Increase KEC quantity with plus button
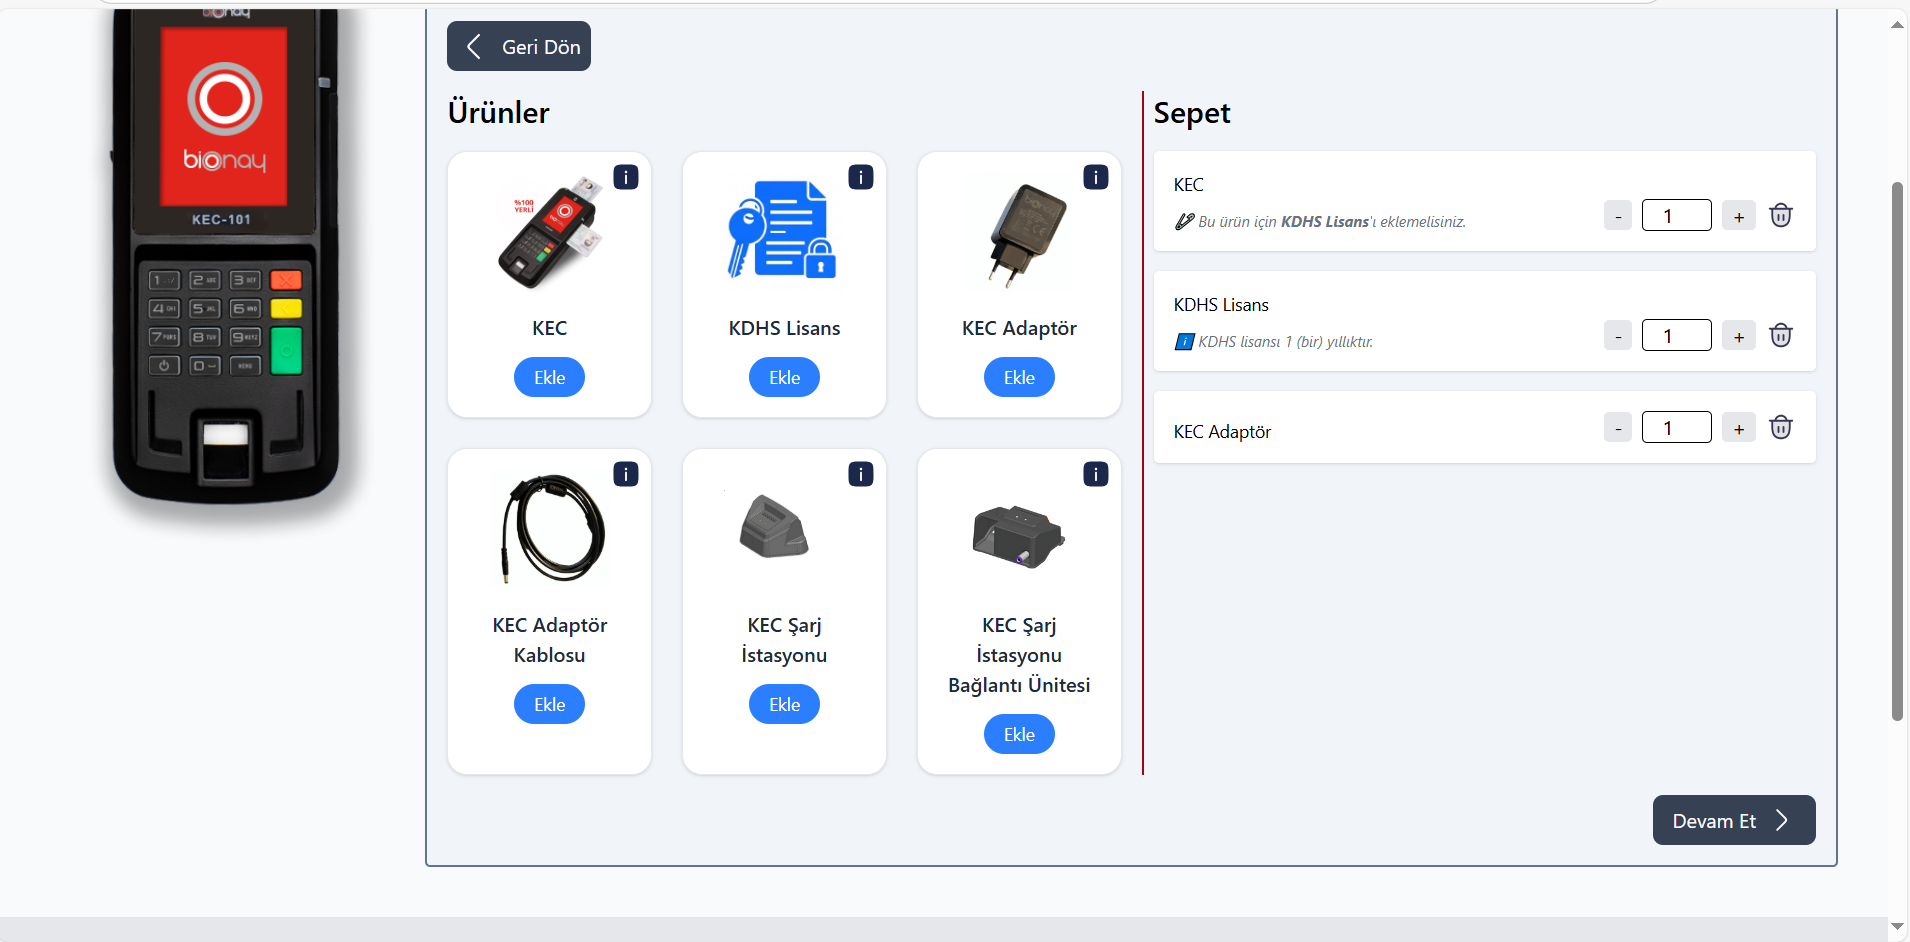This screenshot has width=1910, height=942. click(x=1738, y=216)
